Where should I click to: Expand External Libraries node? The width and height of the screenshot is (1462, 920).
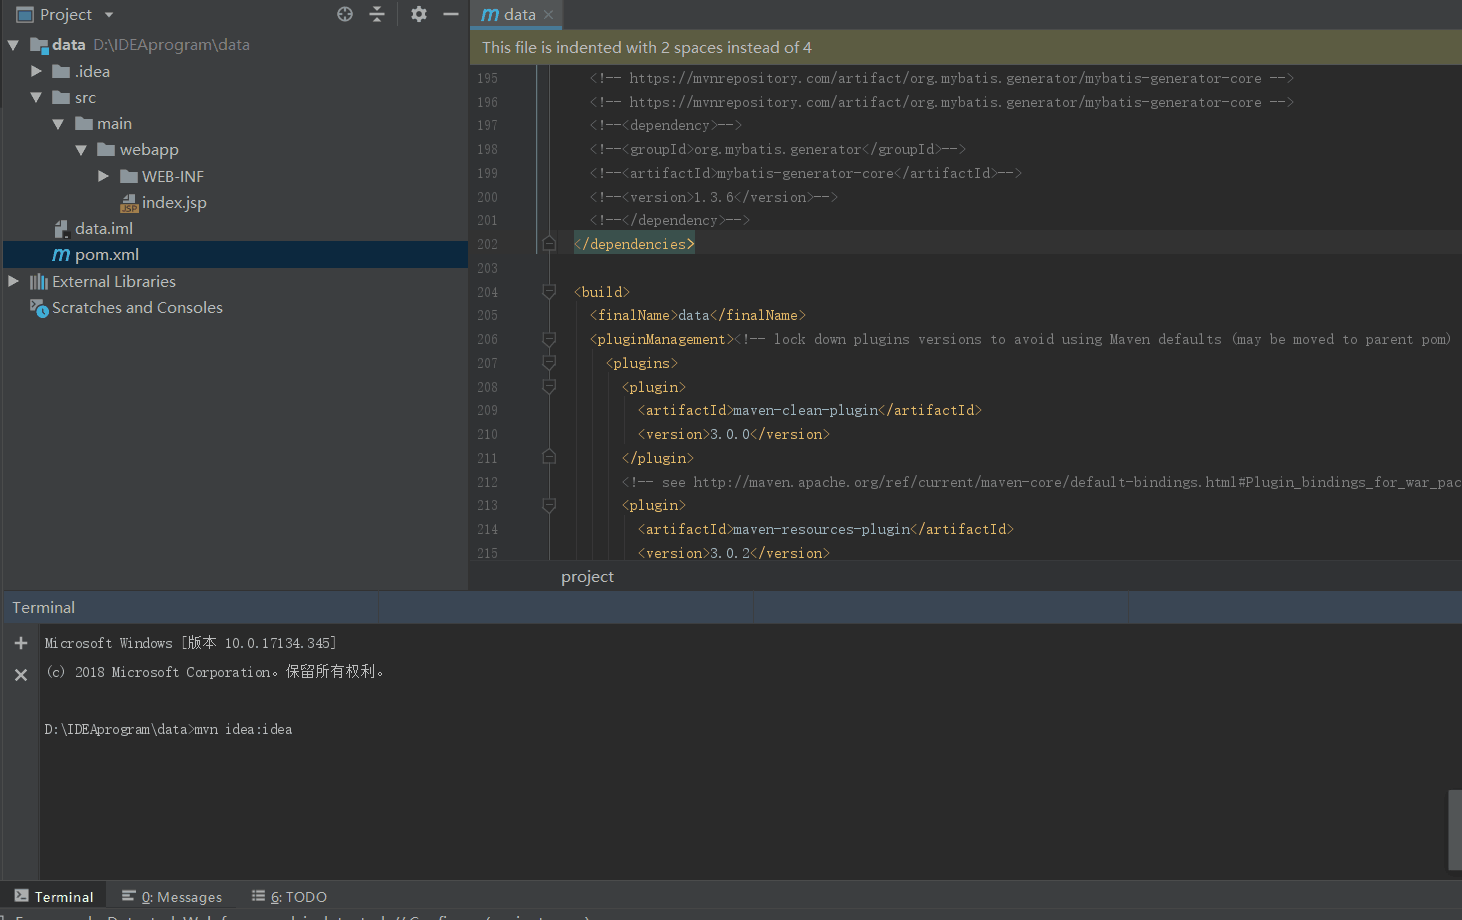(x=14, y=281)
